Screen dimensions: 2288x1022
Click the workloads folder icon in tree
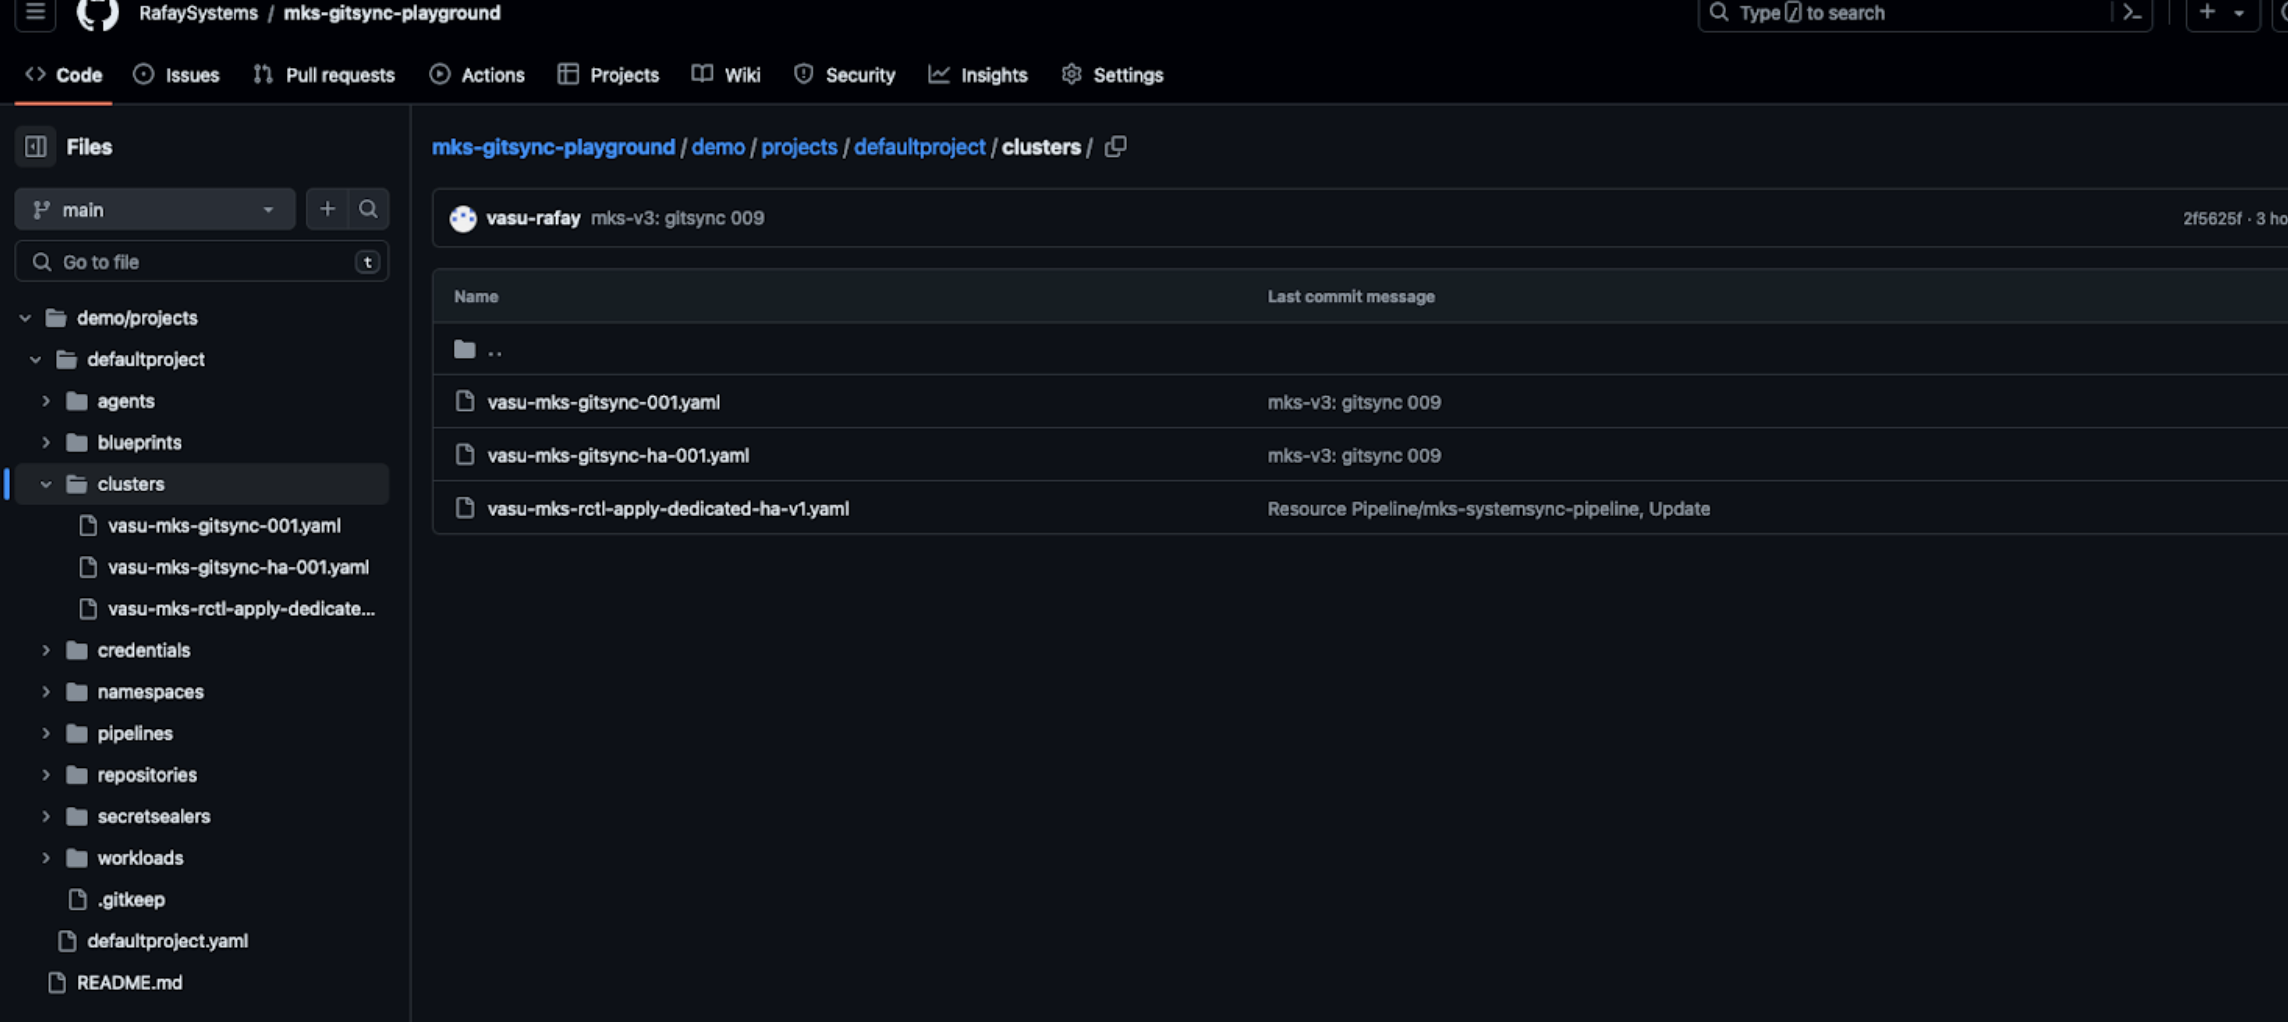pos(77,858)
